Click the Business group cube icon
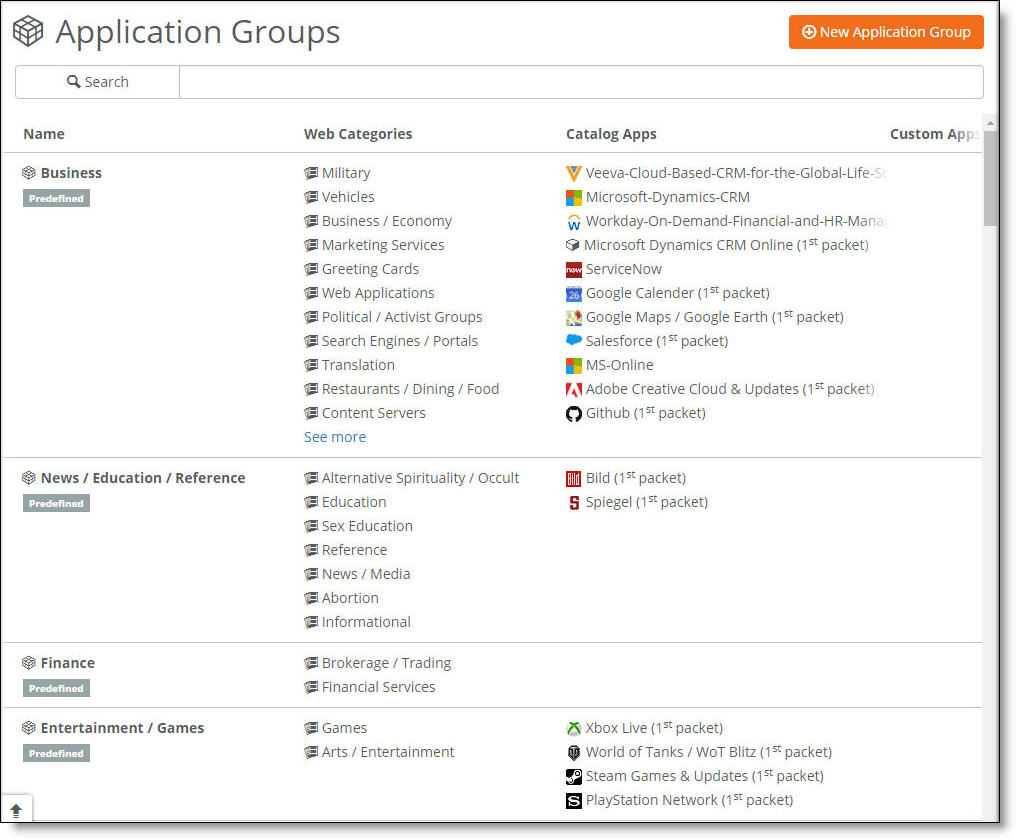Viewport: 1016px width, 839px height. [29, 173]
